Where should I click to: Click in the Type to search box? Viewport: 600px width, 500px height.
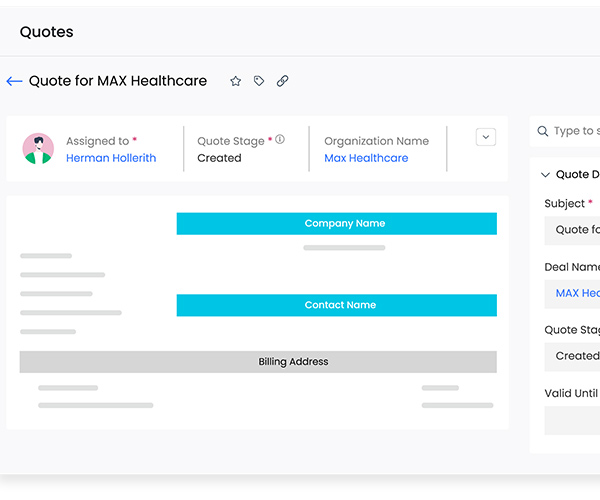576,131
